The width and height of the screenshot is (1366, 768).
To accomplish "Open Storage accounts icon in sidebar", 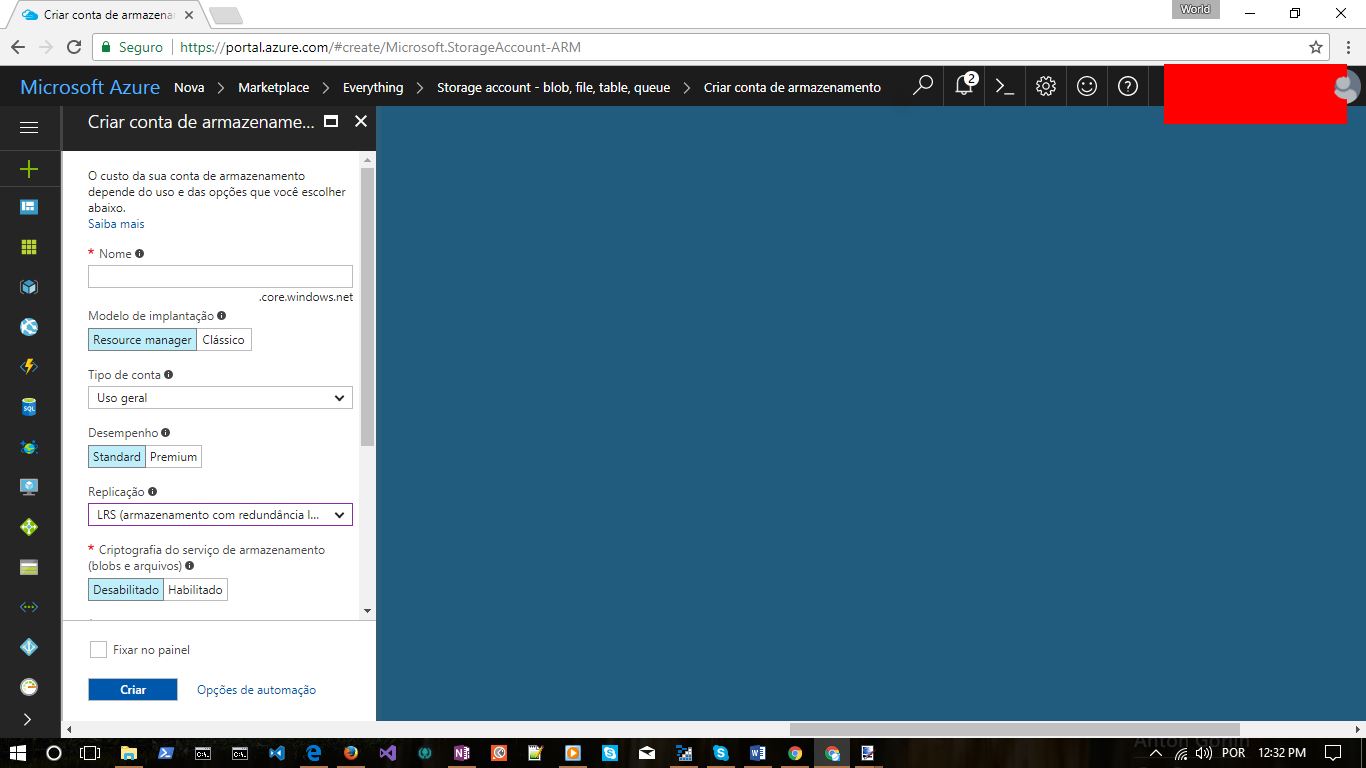I will (29, 567).
